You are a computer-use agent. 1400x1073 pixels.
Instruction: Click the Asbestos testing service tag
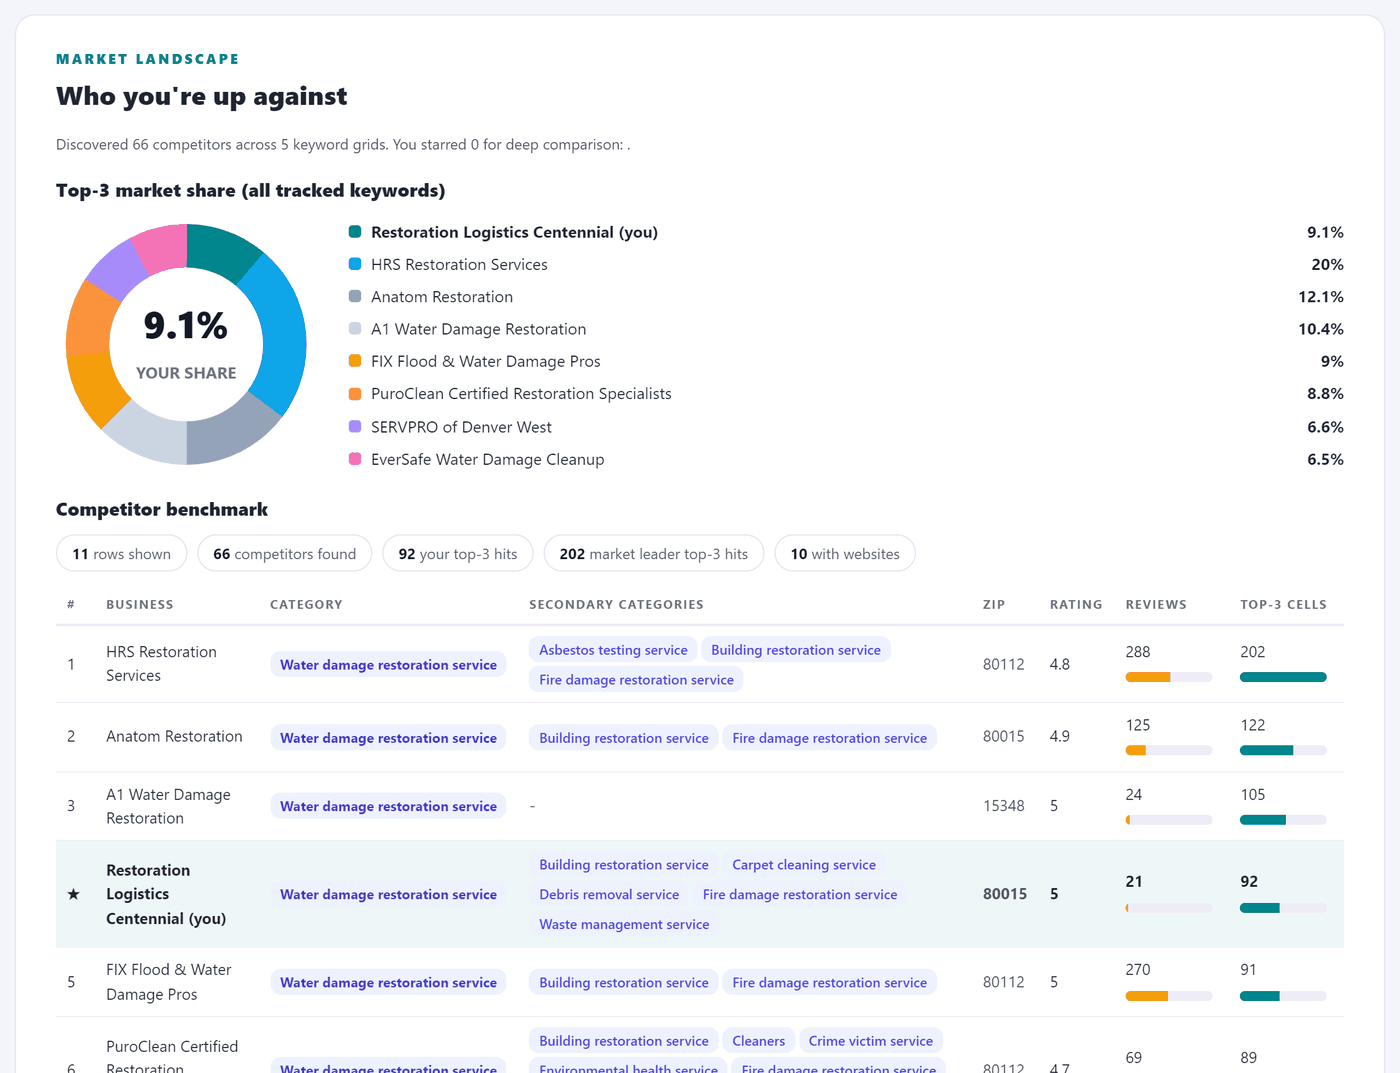pyautogui.click(x=613, y=650)
